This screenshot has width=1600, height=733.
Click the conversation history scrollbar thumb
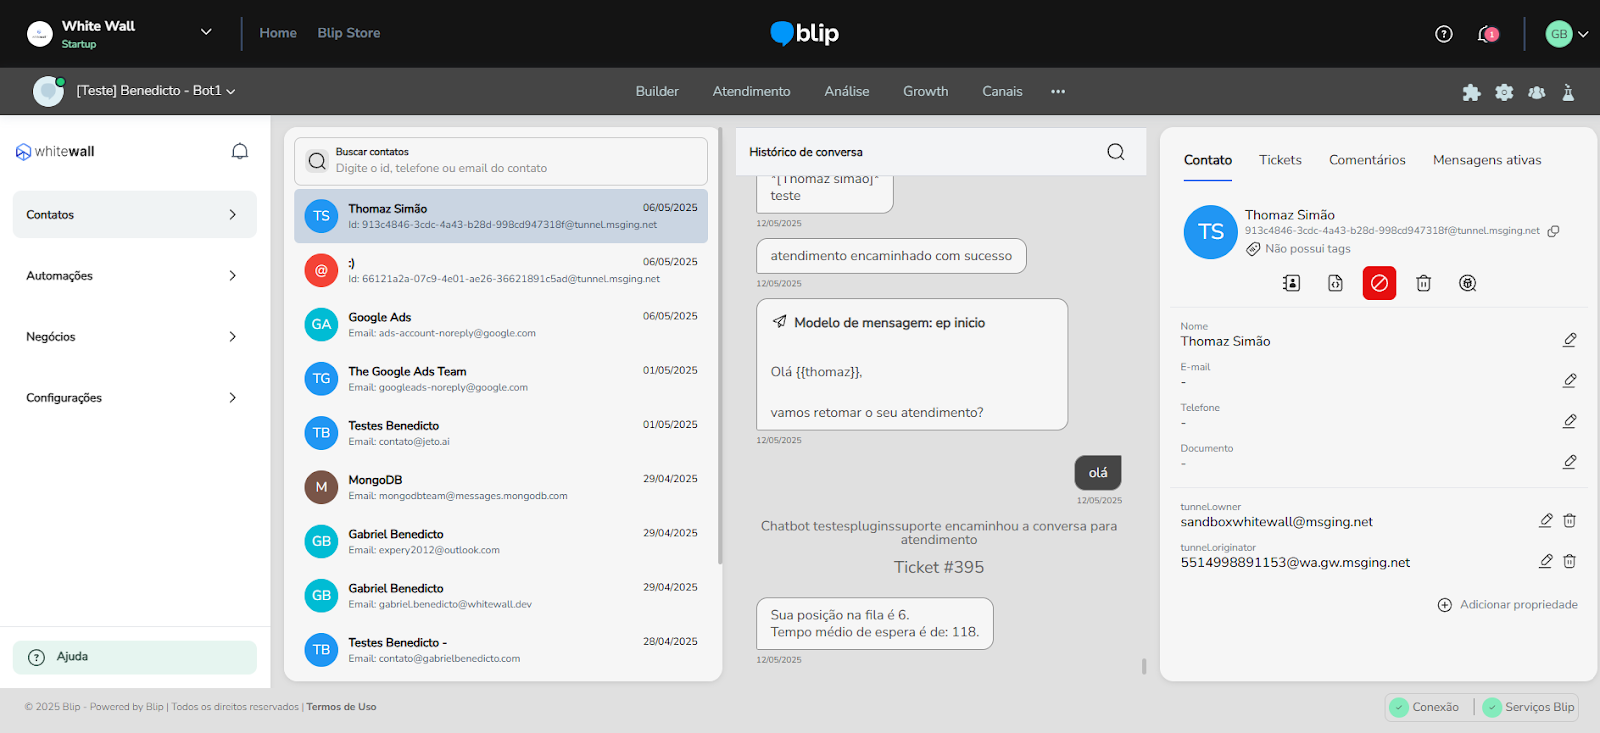1144,666
